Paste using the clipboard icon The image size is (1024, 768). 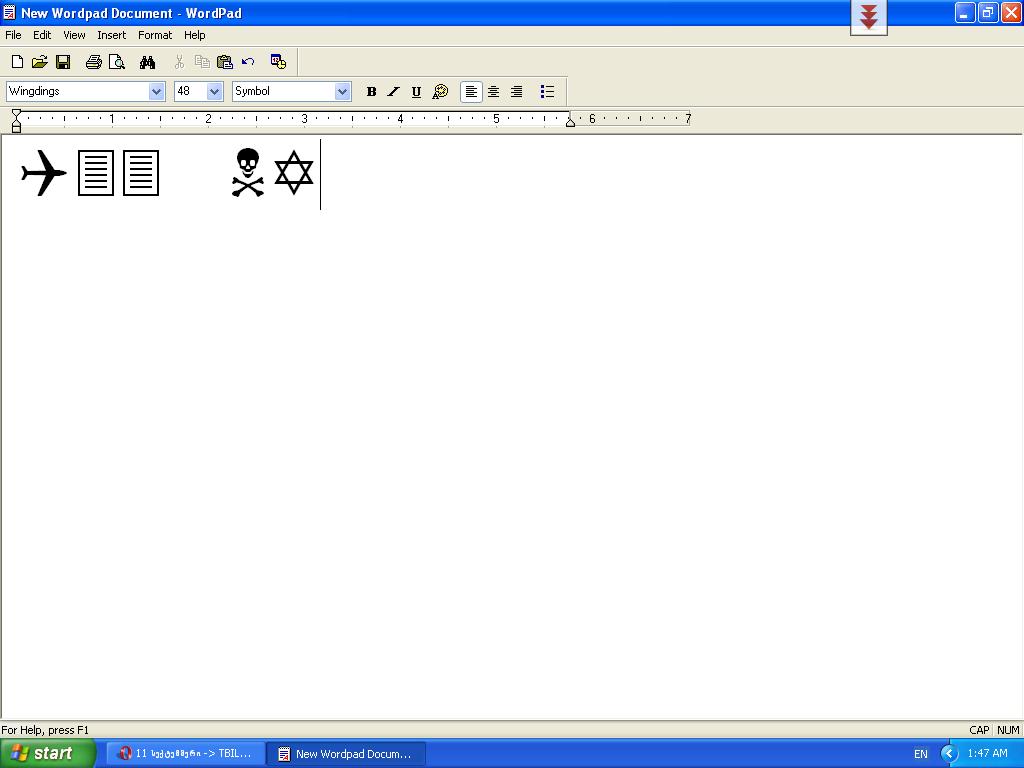point(225,62)
